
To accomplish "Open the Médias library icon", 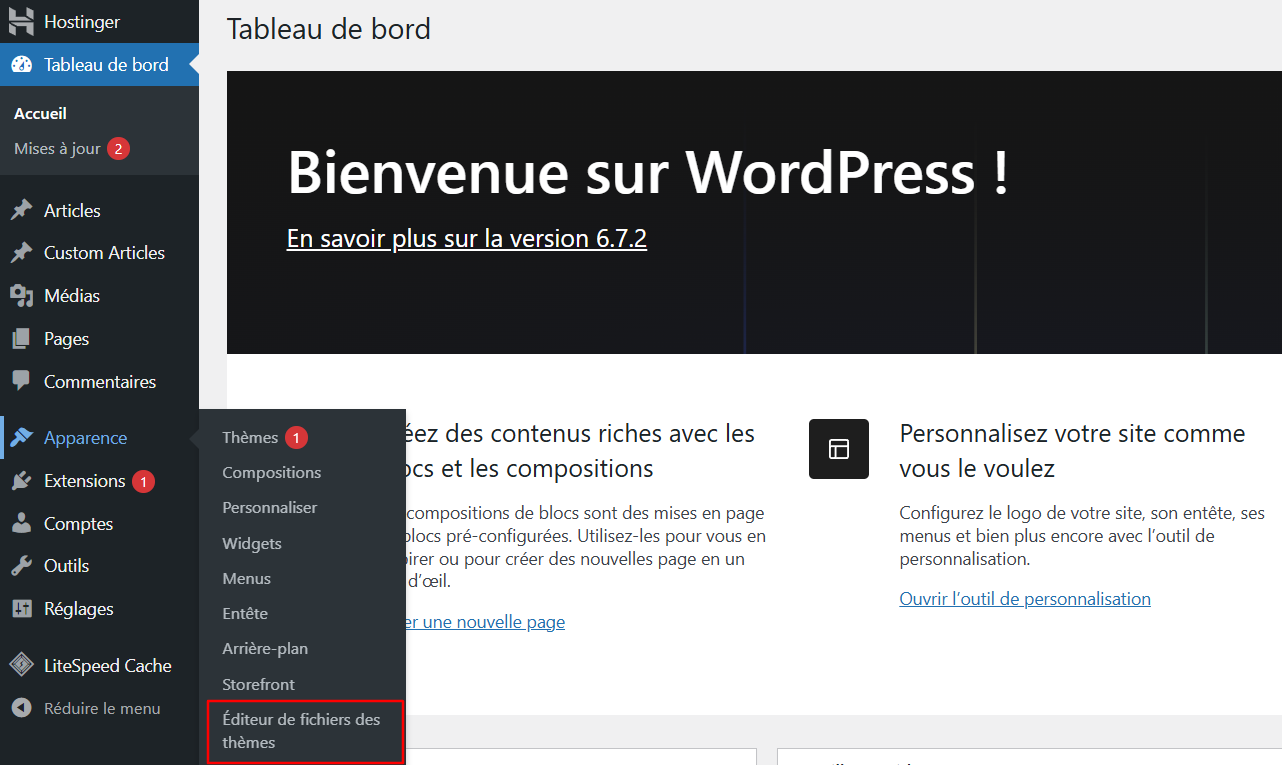I will click(x=22, y=295).
